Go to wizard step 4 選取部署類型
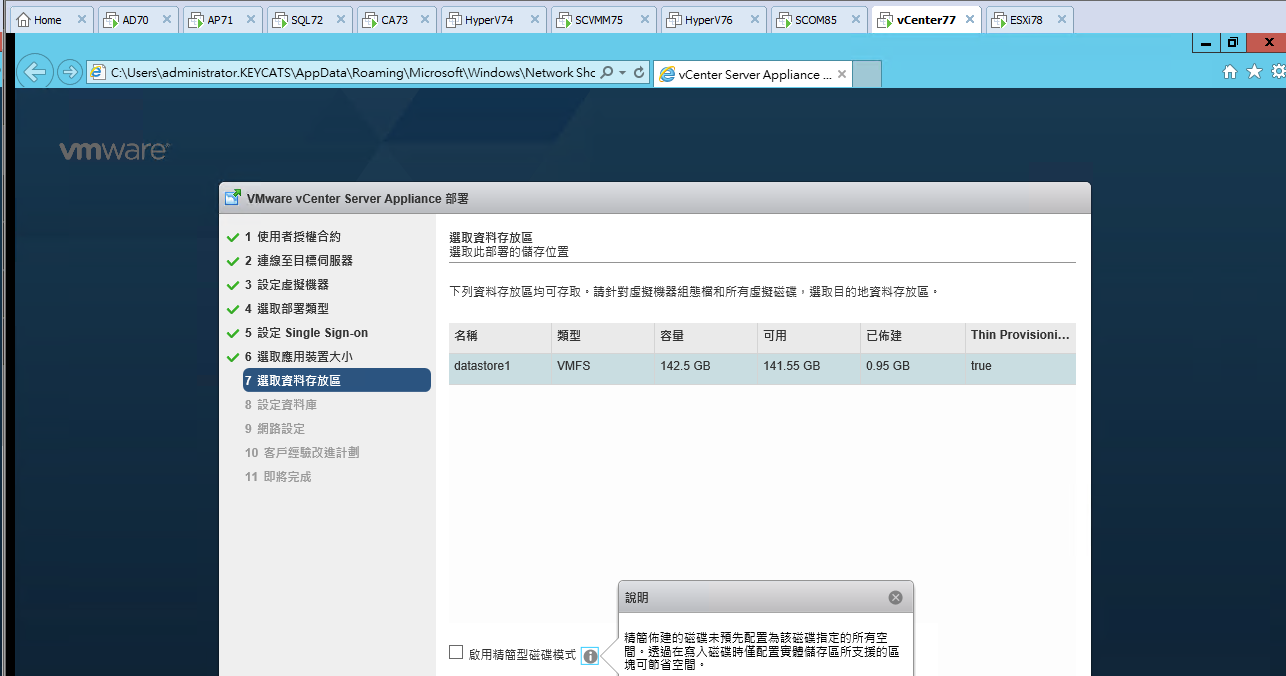The width and height of the screenshot is (1286, 676). coord(286,309)
